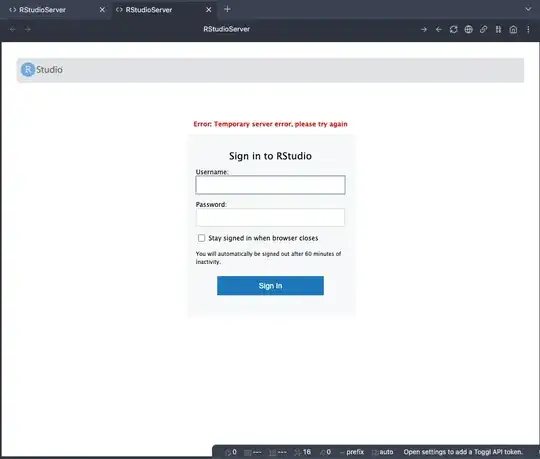Click the RStudioServer address bar title

[227, 29]
